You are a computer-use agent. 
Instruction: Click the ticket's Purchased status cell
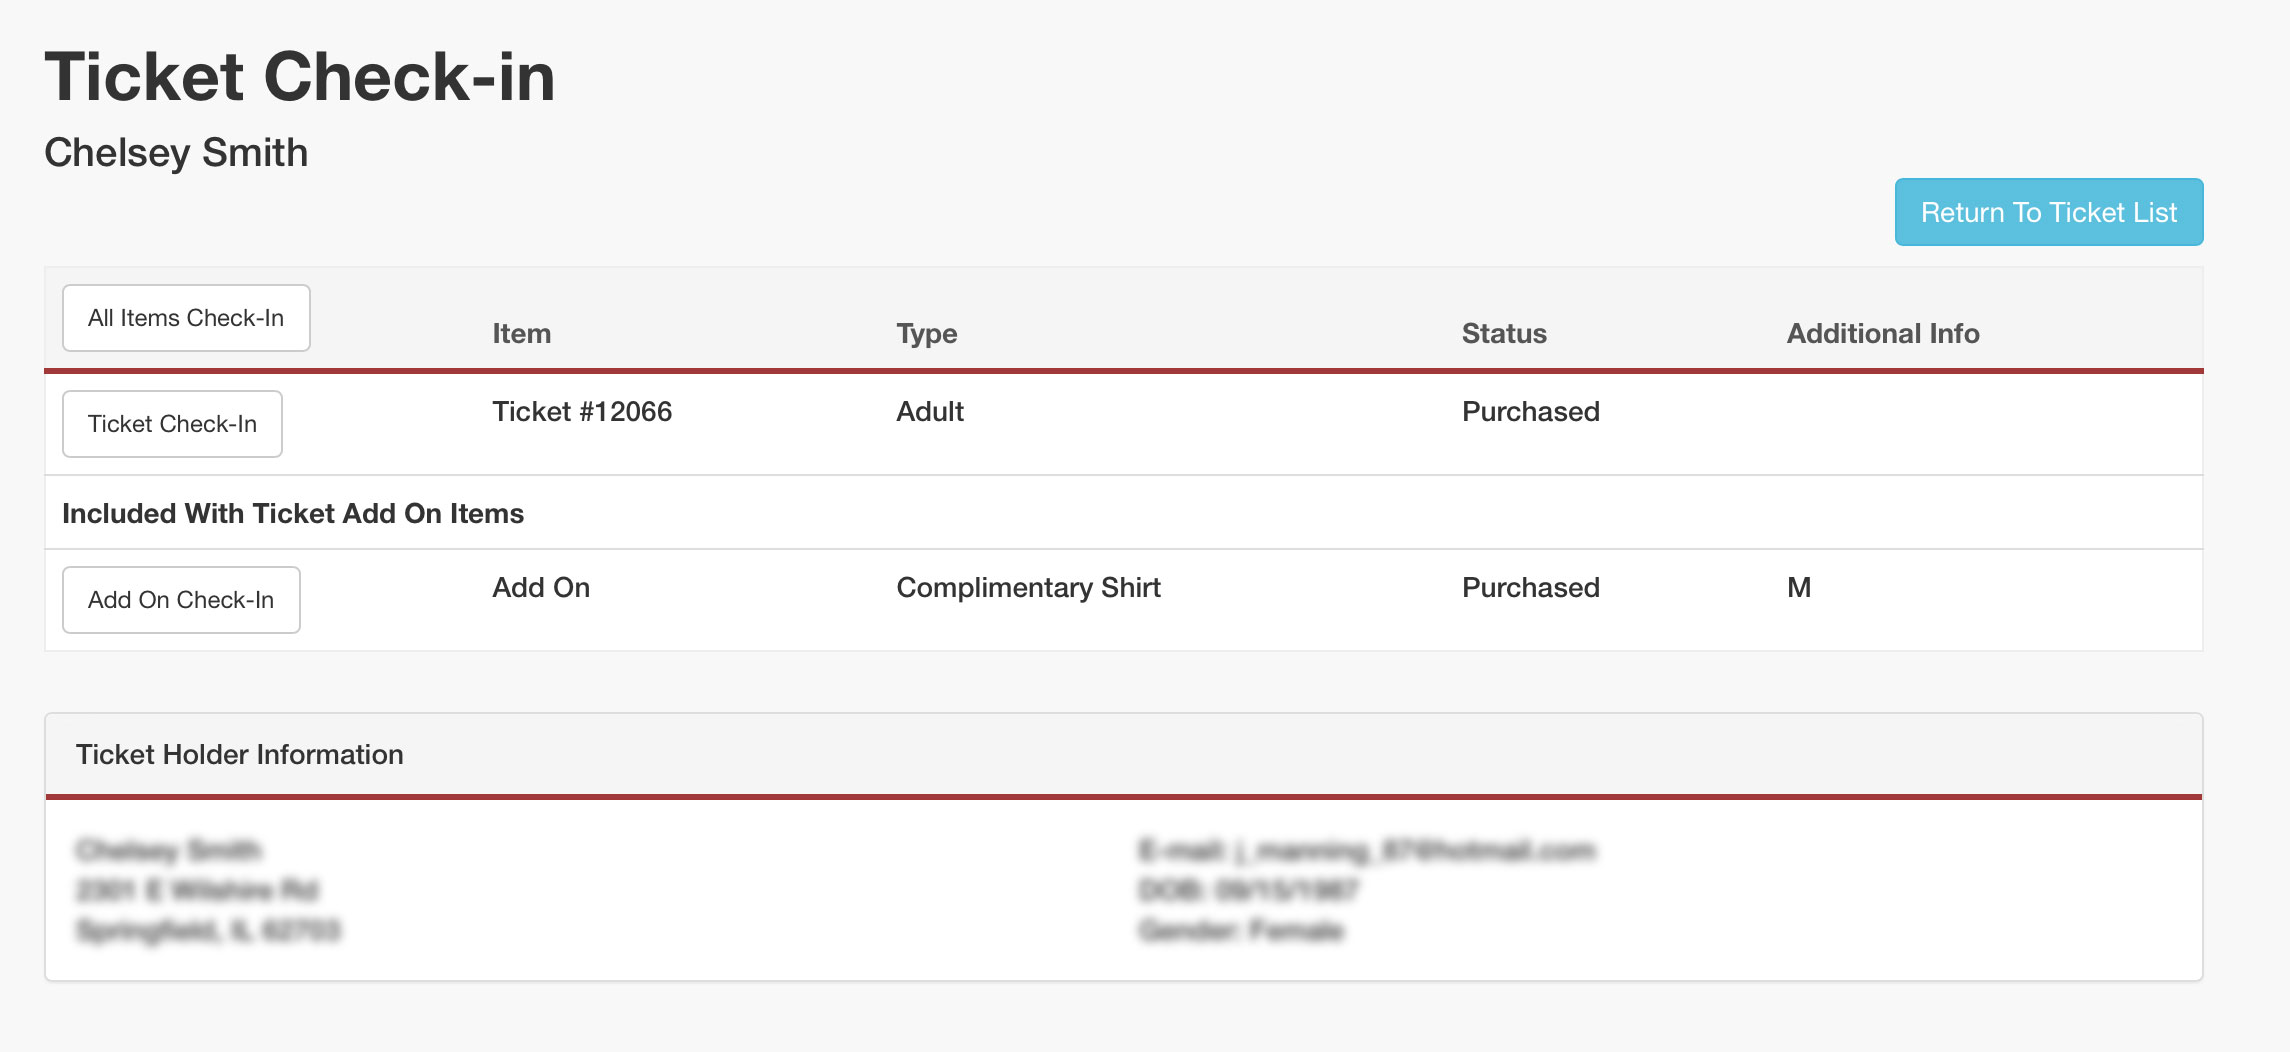[x=1530, y=411]
